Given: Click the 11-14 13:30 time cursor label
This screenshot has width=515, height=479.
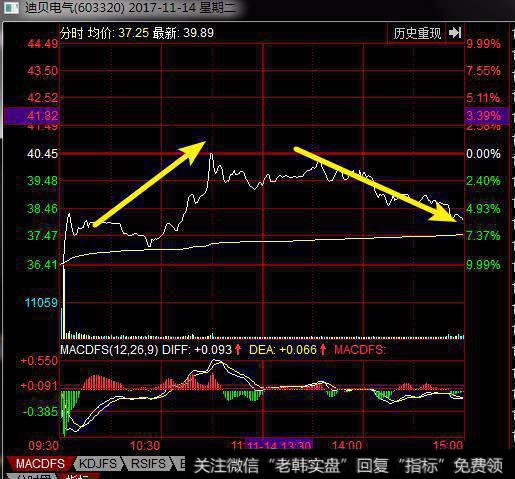Looking at the screenshot, I should [279, 445].
